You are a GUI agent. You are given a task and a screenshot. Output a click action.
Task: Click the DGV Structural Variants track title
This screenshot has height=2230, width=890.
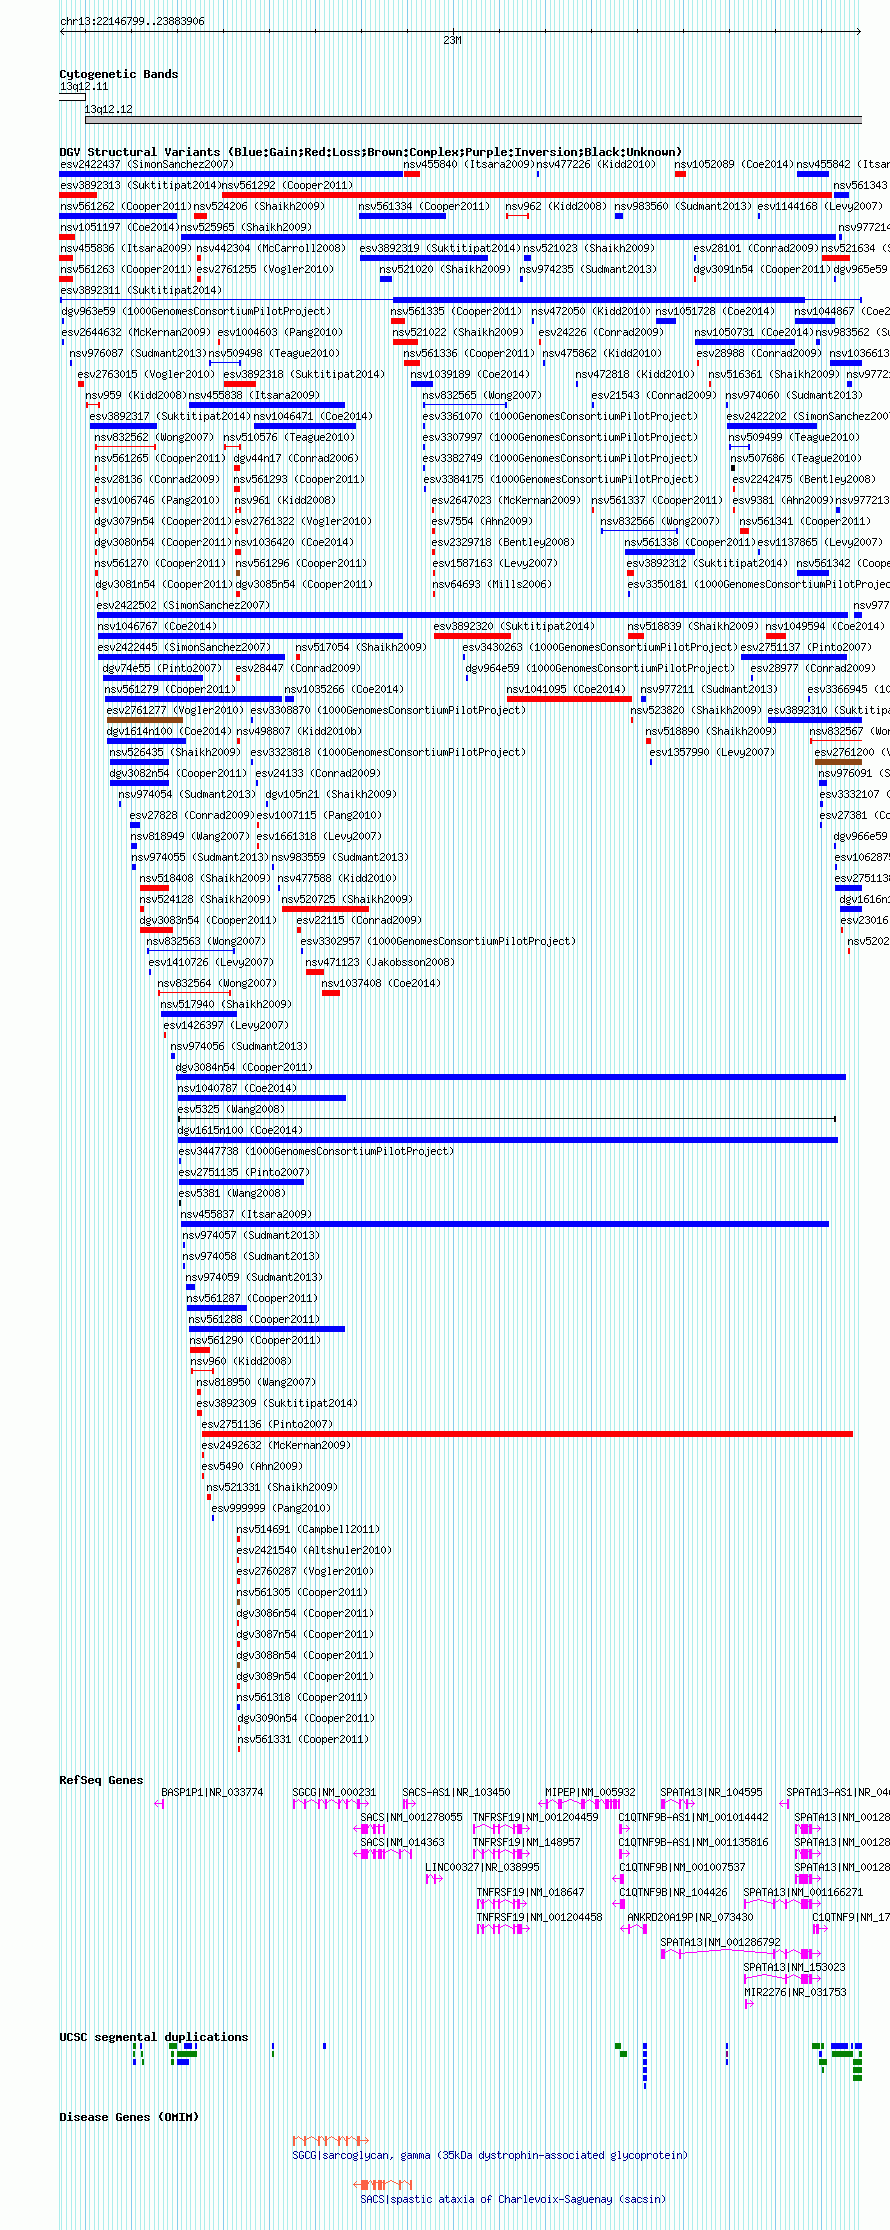click(x=371, y=152)
